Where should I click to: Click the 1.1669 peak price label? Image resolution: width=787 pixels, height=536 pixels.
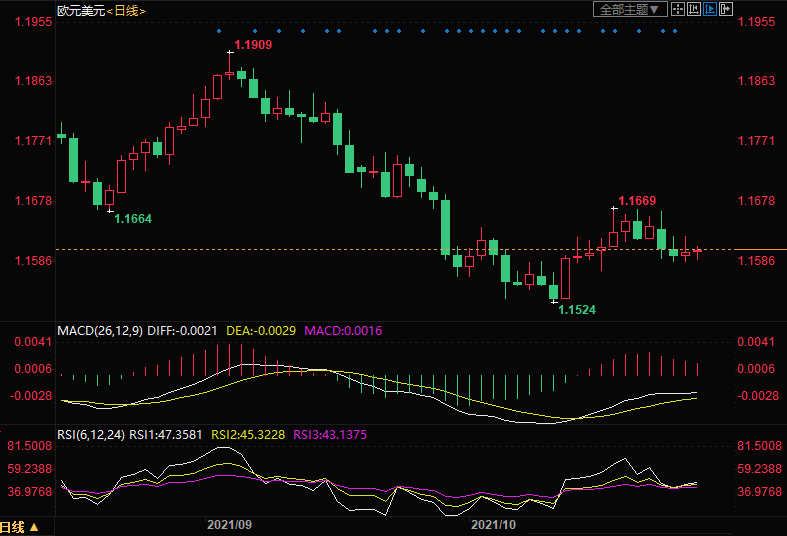[x=637, y=201]
